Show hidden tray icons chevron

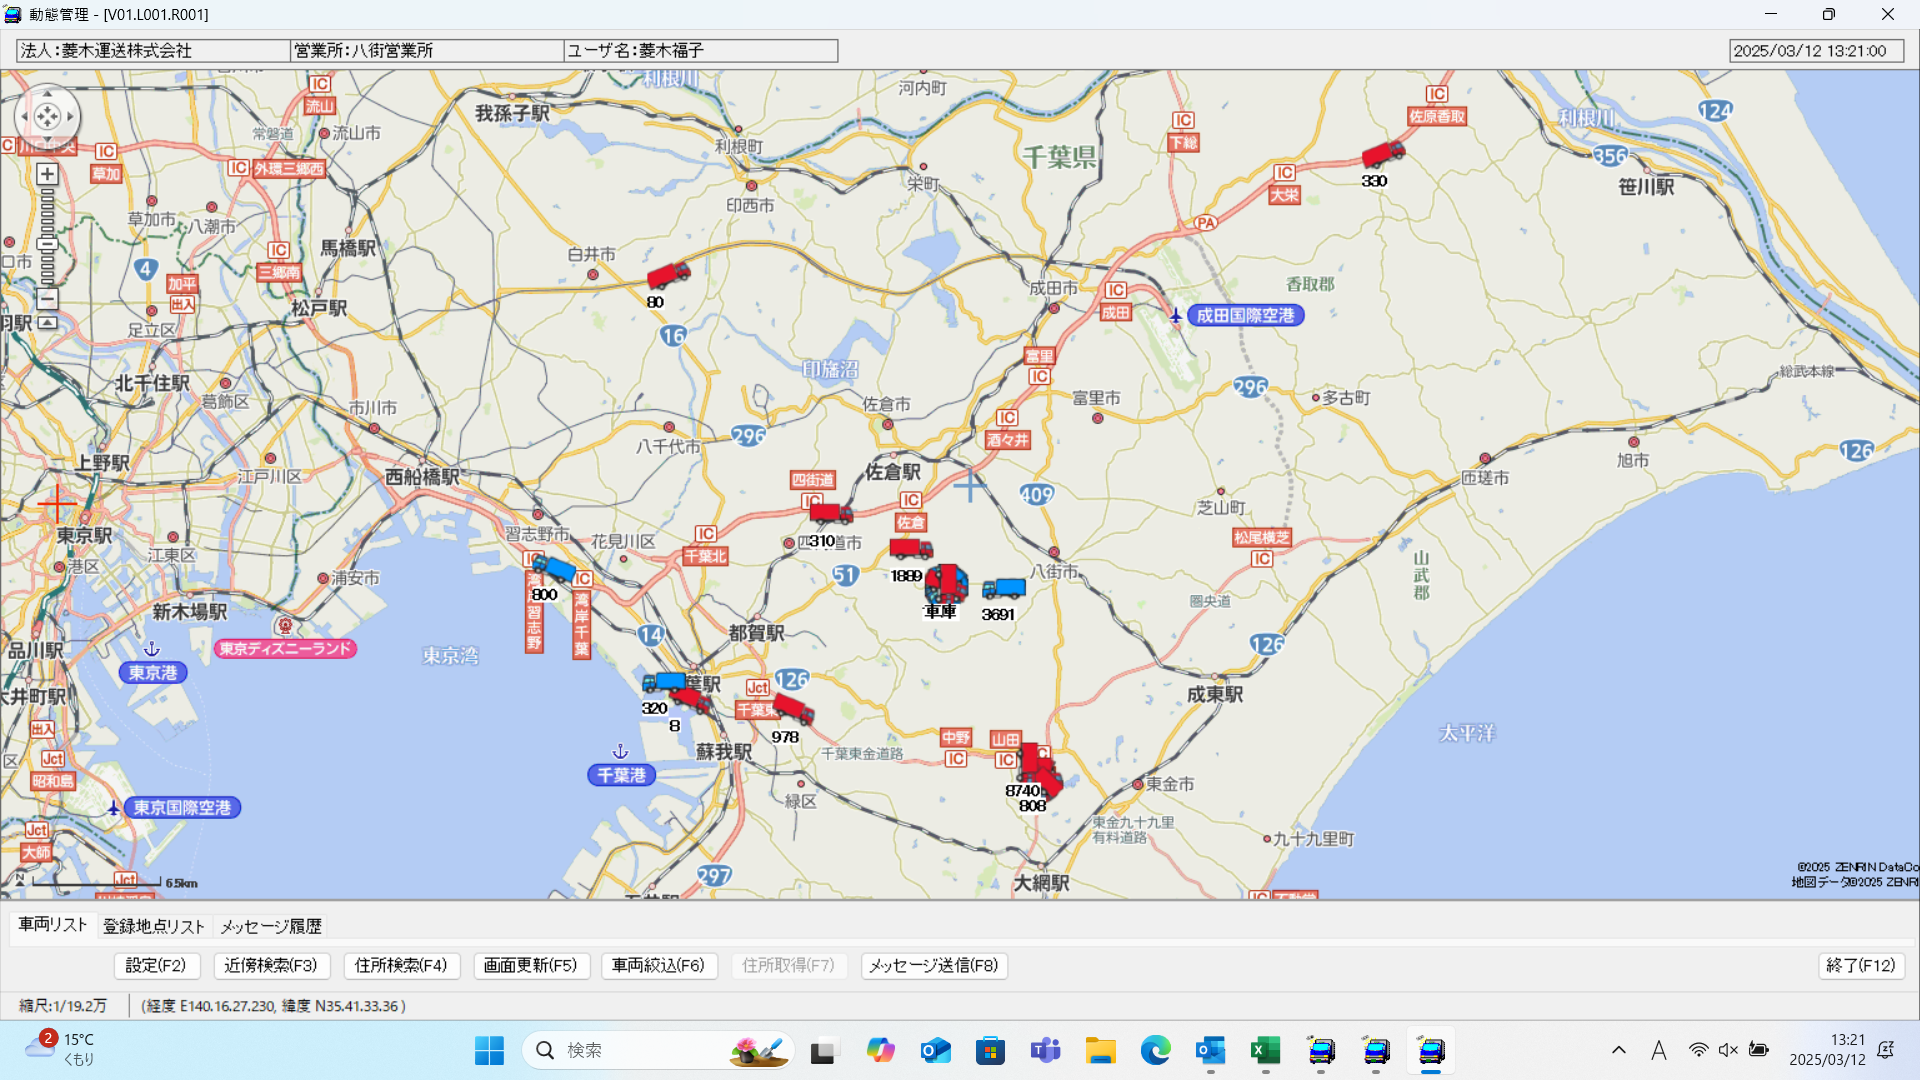click(x=1618, y=1051)
